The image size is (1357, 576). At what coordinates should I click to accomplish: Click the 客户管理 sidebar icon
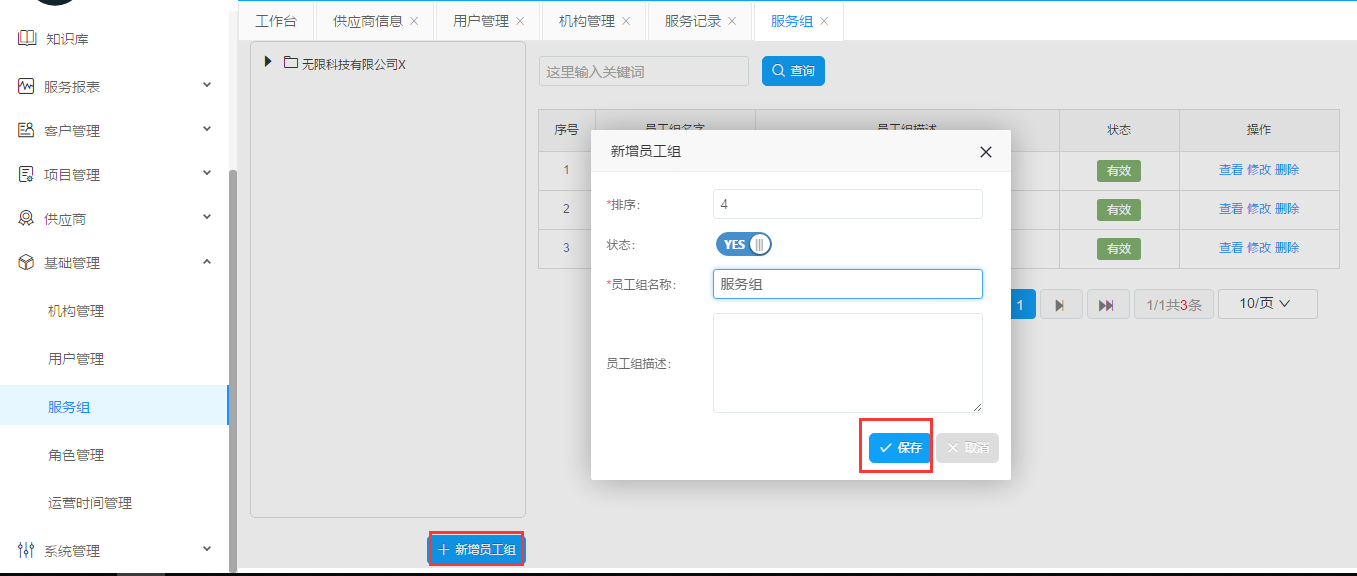tap(27, 131)
